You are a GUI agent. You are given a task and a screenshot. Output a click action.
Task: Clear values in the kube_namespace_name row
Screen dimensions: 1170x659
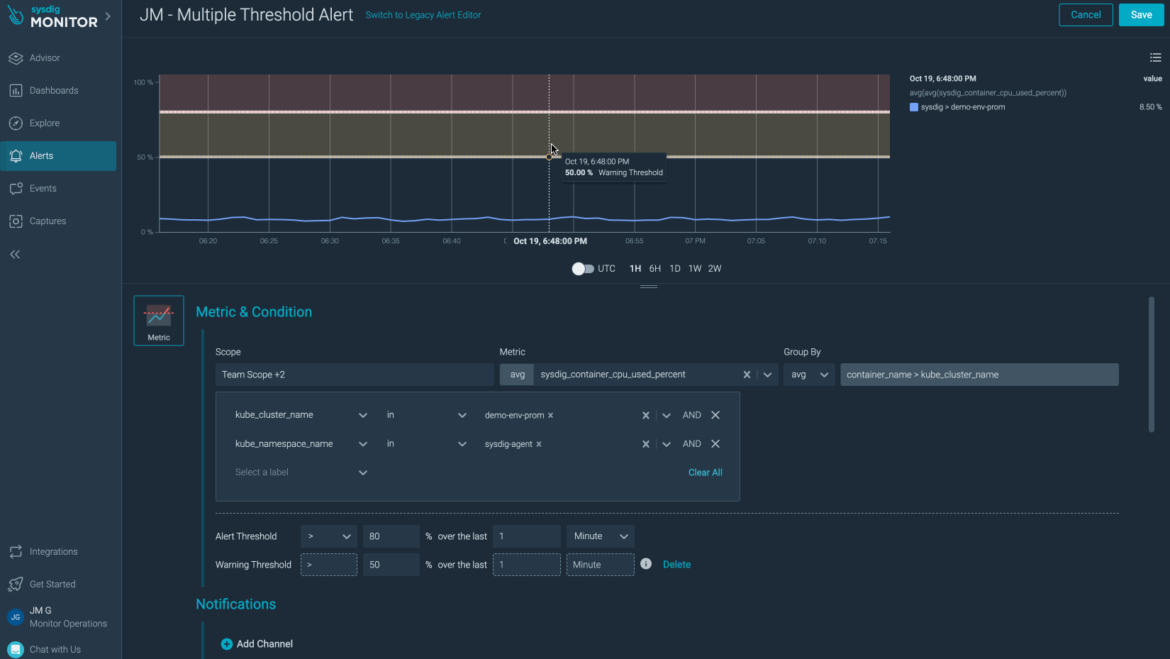point(645,444)
